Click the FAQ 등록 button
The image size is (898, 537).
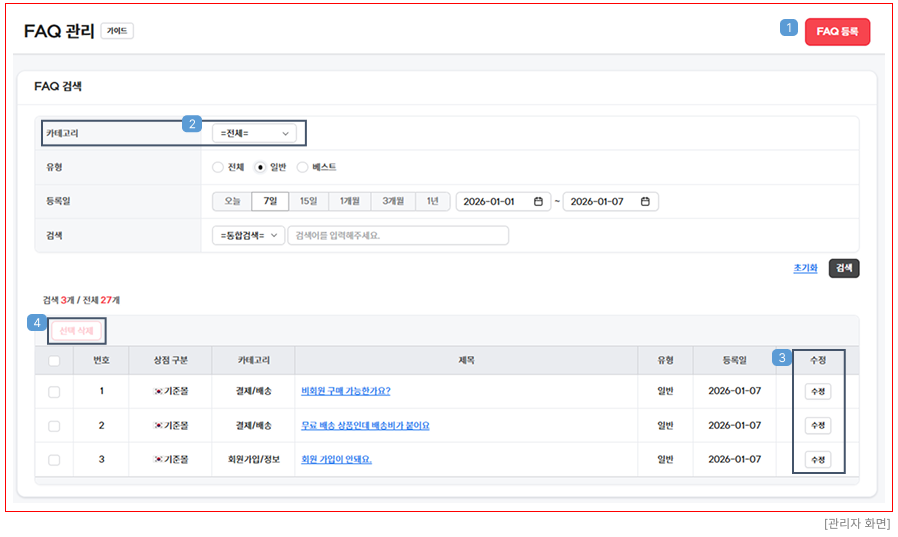(837, 32)
